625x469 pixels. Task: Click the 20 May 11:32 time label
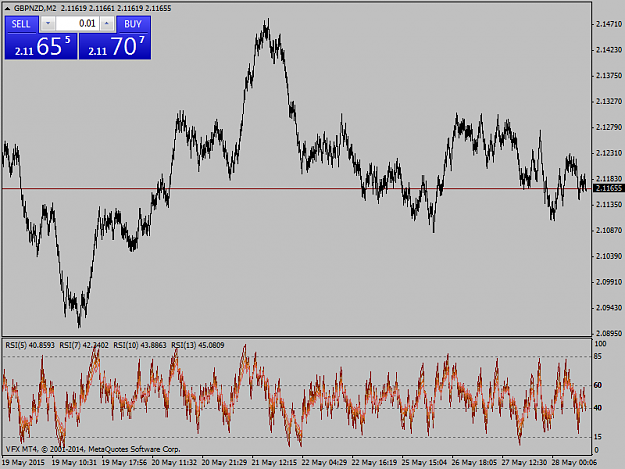click(x=174, y=463)
